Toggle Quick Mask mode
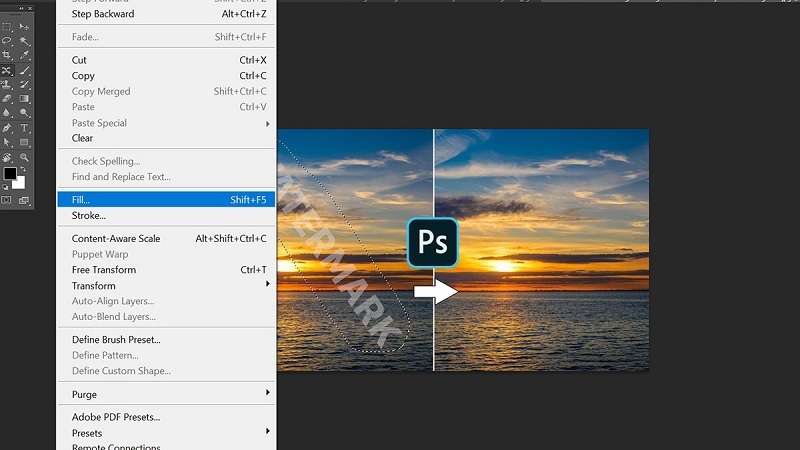Screen dimensions: 800x450 (7, 200)
